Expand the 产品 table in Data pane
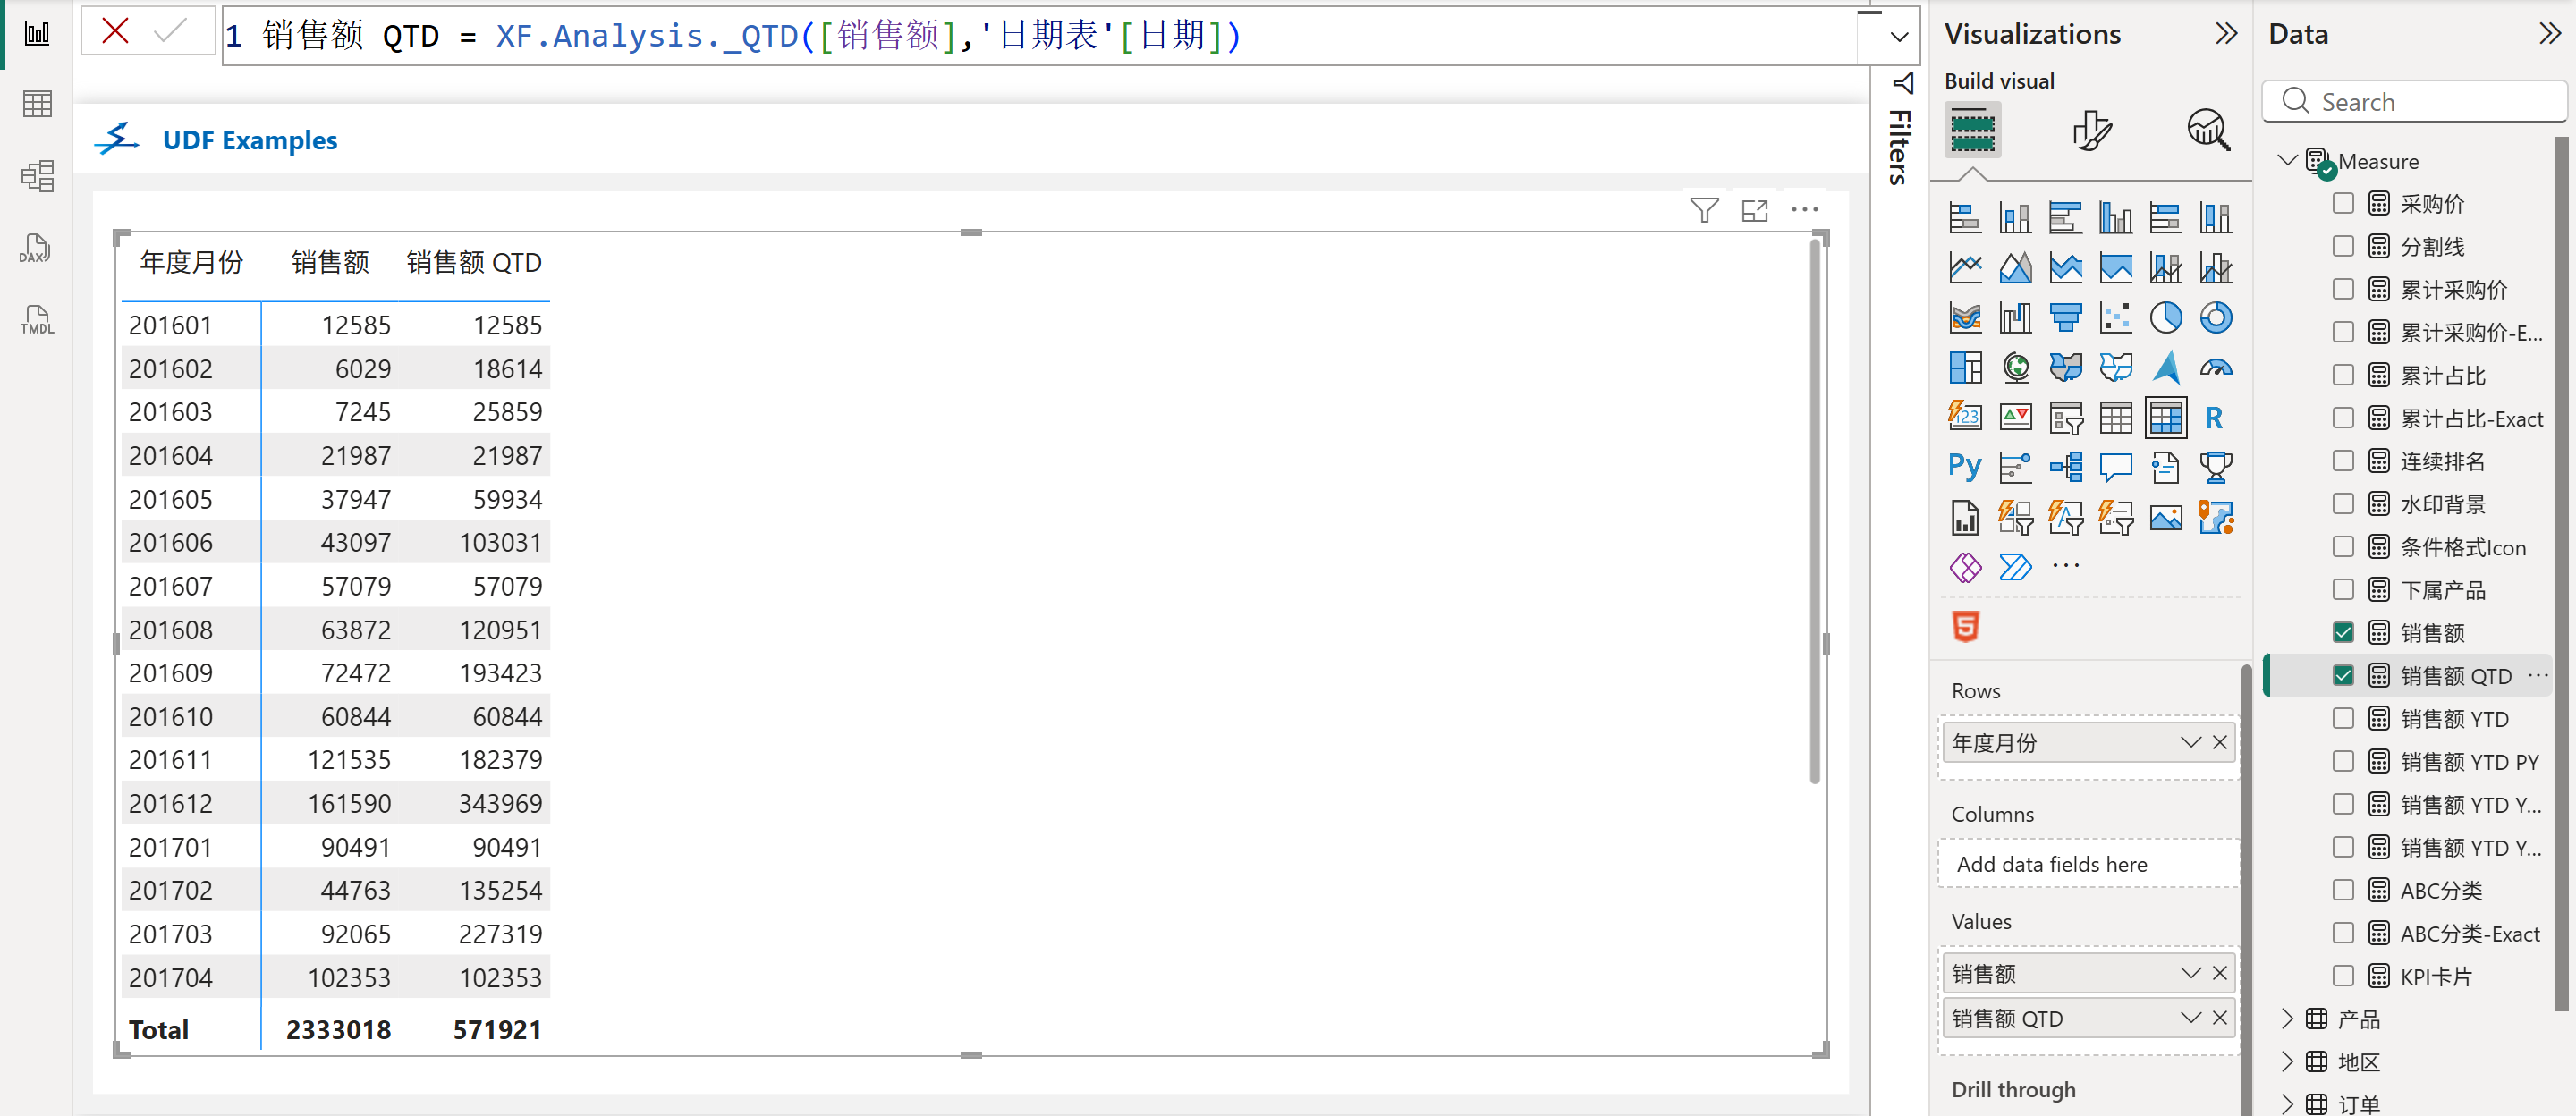 pyautogui.click(x=2287, y=1019)
